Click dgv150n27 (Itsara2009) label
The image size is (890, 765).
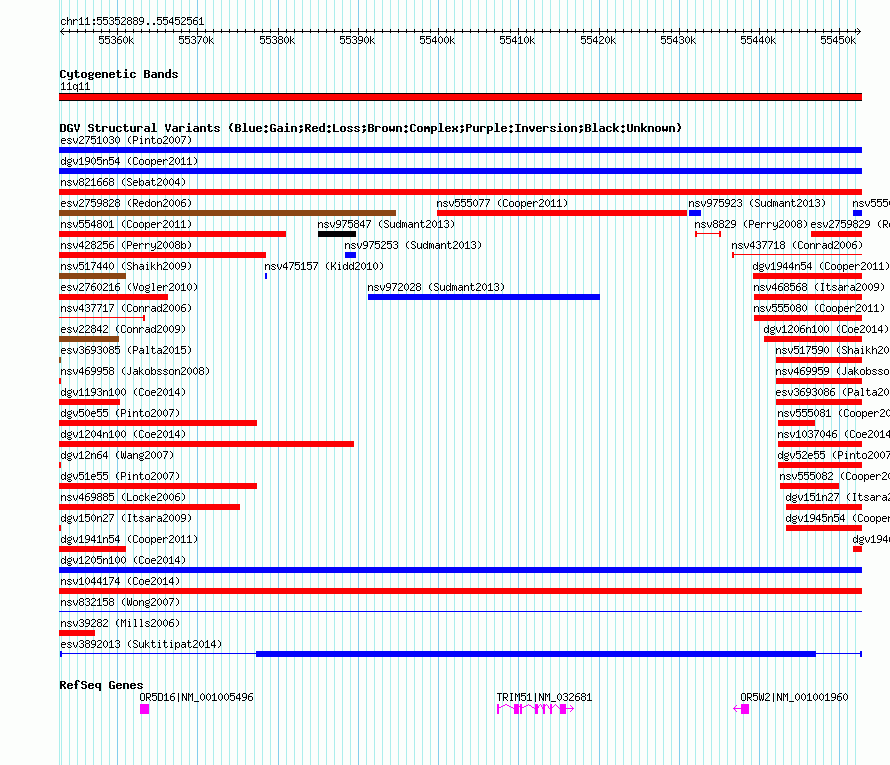tap(126, 518)
